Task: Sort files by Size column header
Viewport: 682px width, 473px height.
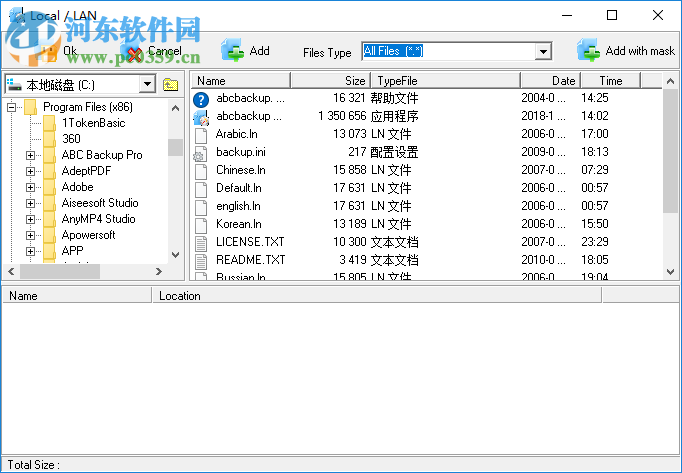Action: tap(331, 81)
